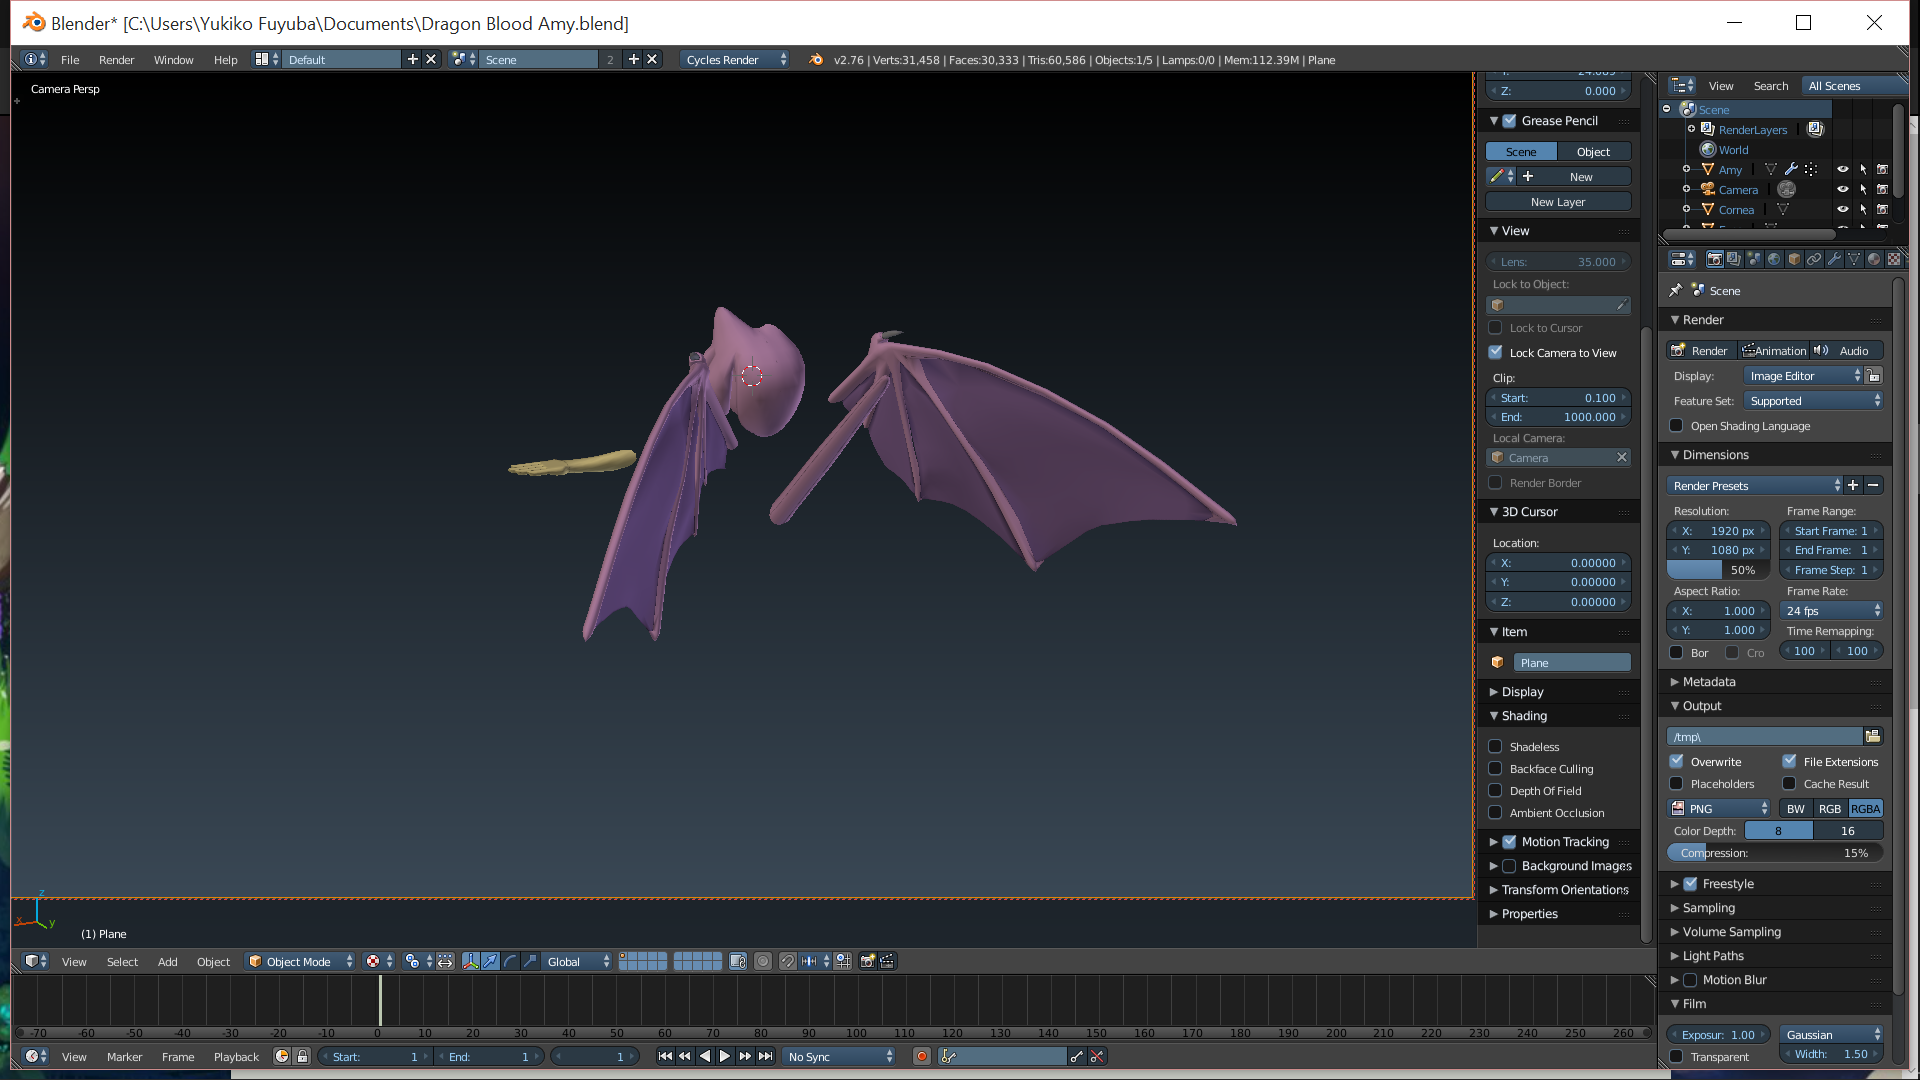Click the New Layer grease pencil button
Screen dimensions: 1920x1080
pos(1557,201)
